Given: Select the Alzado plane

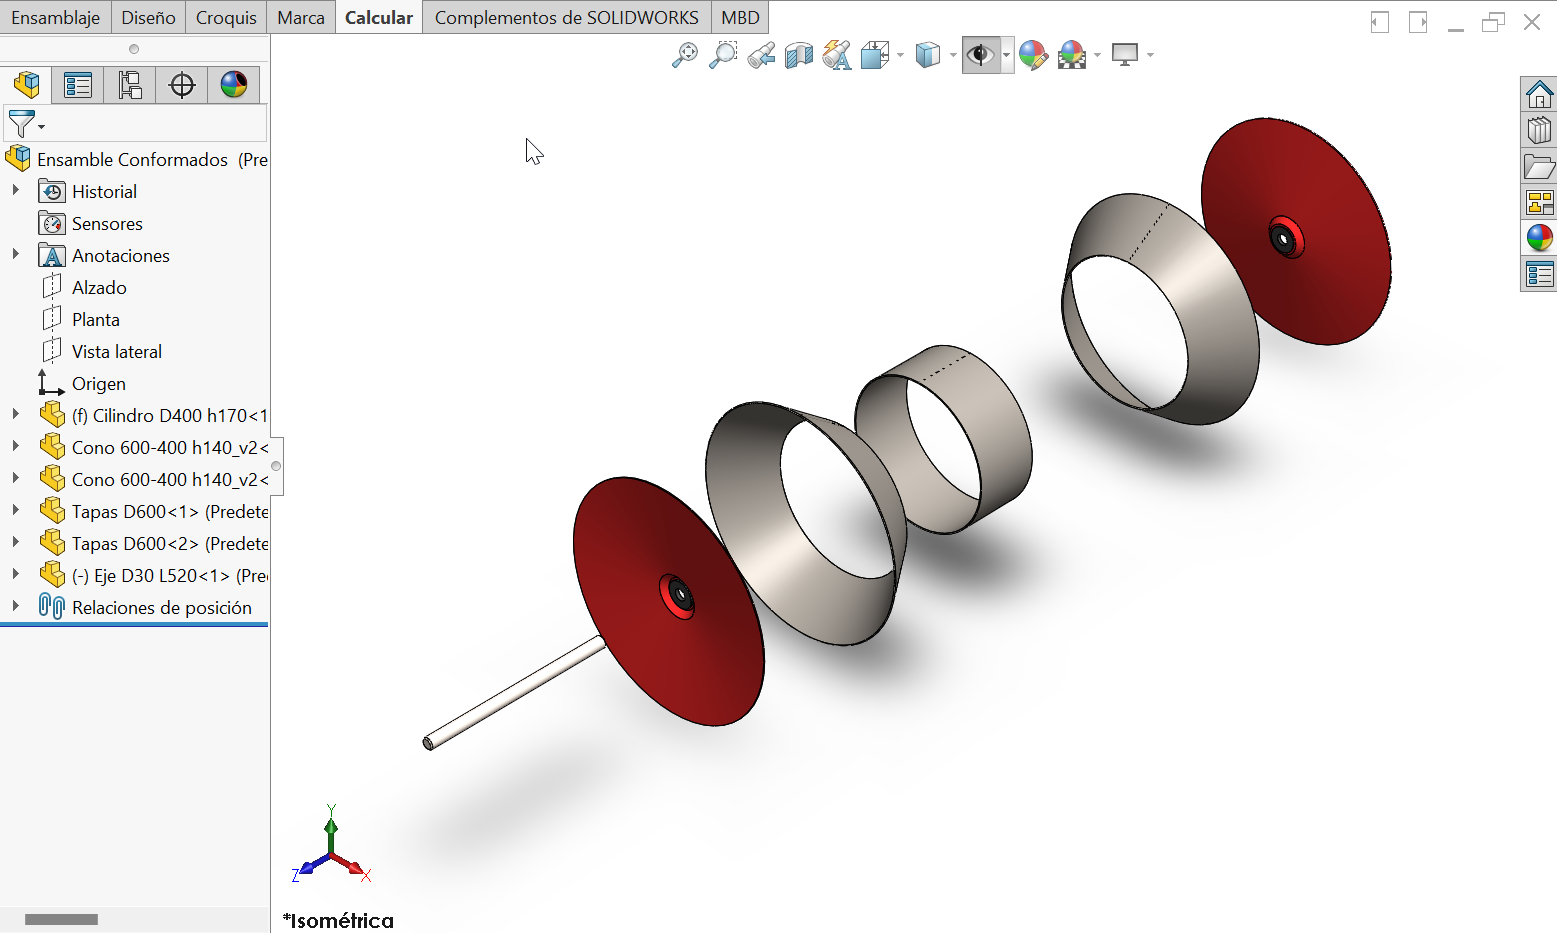Looking at the screenshot, I should click(99, 288).
